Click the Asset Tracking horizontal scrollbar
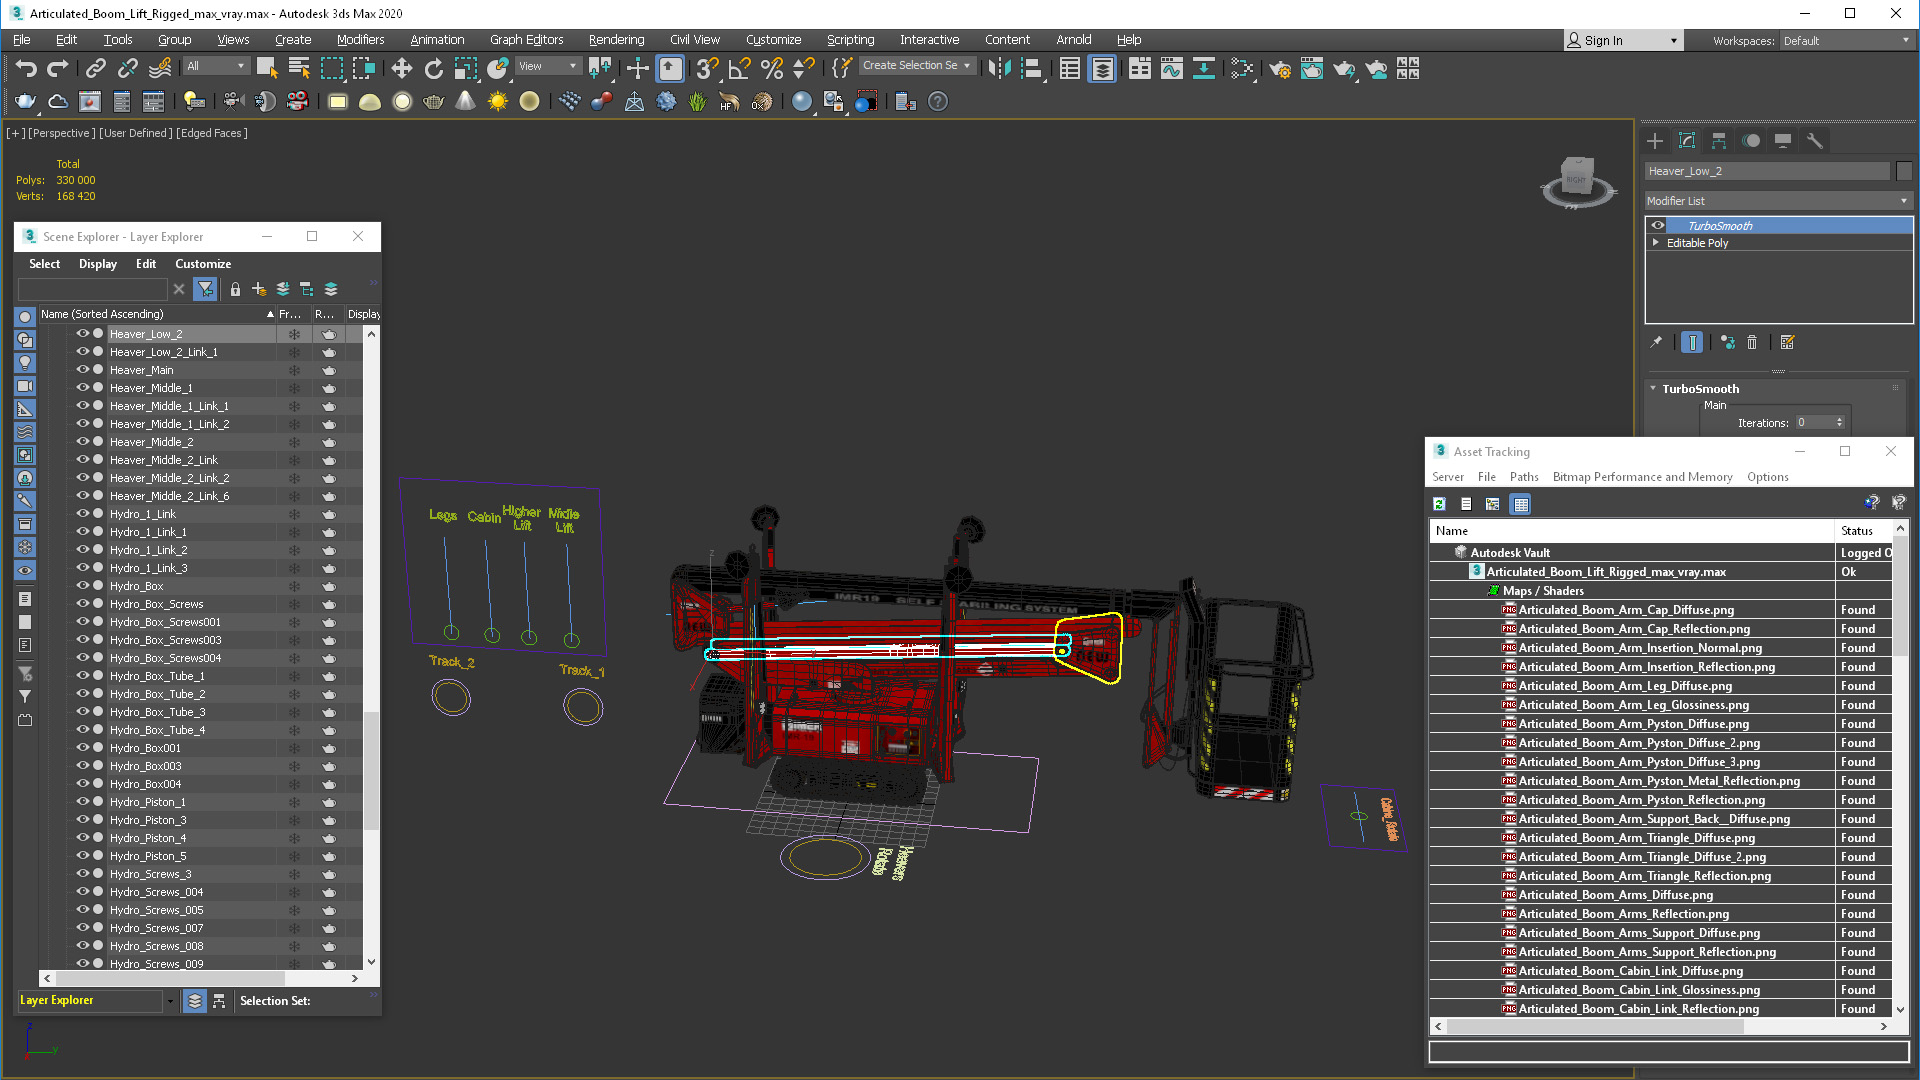 (1595, 1027)
